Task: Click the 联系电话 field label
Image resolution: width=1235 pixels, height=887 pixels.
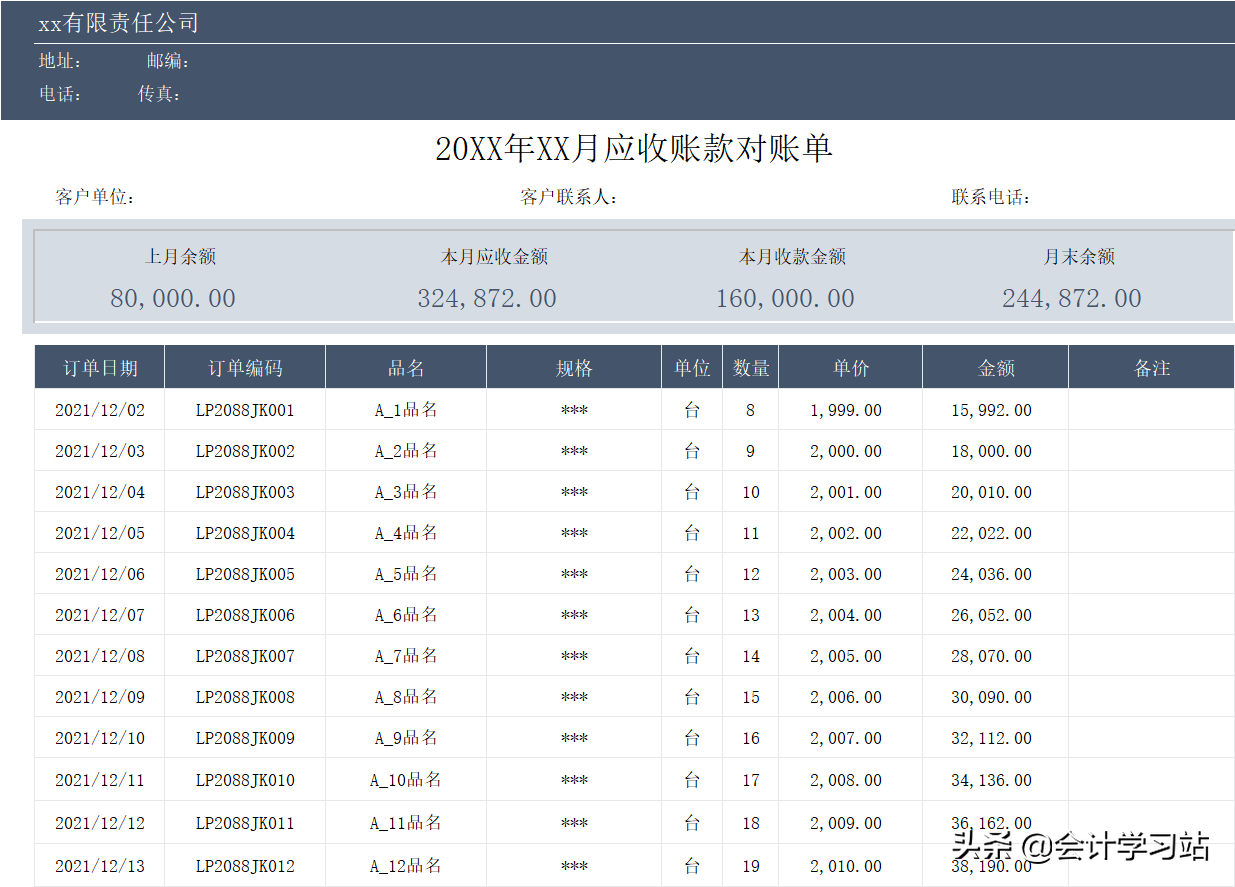Action: point(991,197)
